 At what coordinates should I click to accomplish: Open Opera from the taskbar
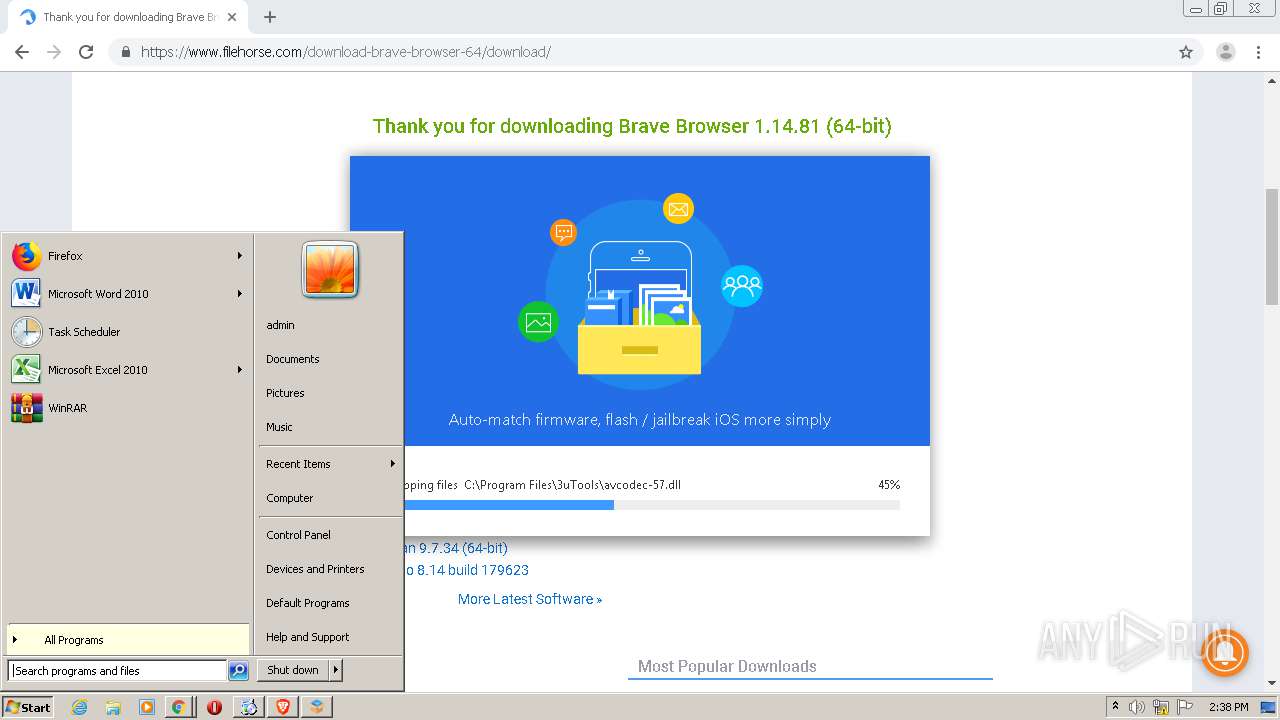tap(214, 707)
